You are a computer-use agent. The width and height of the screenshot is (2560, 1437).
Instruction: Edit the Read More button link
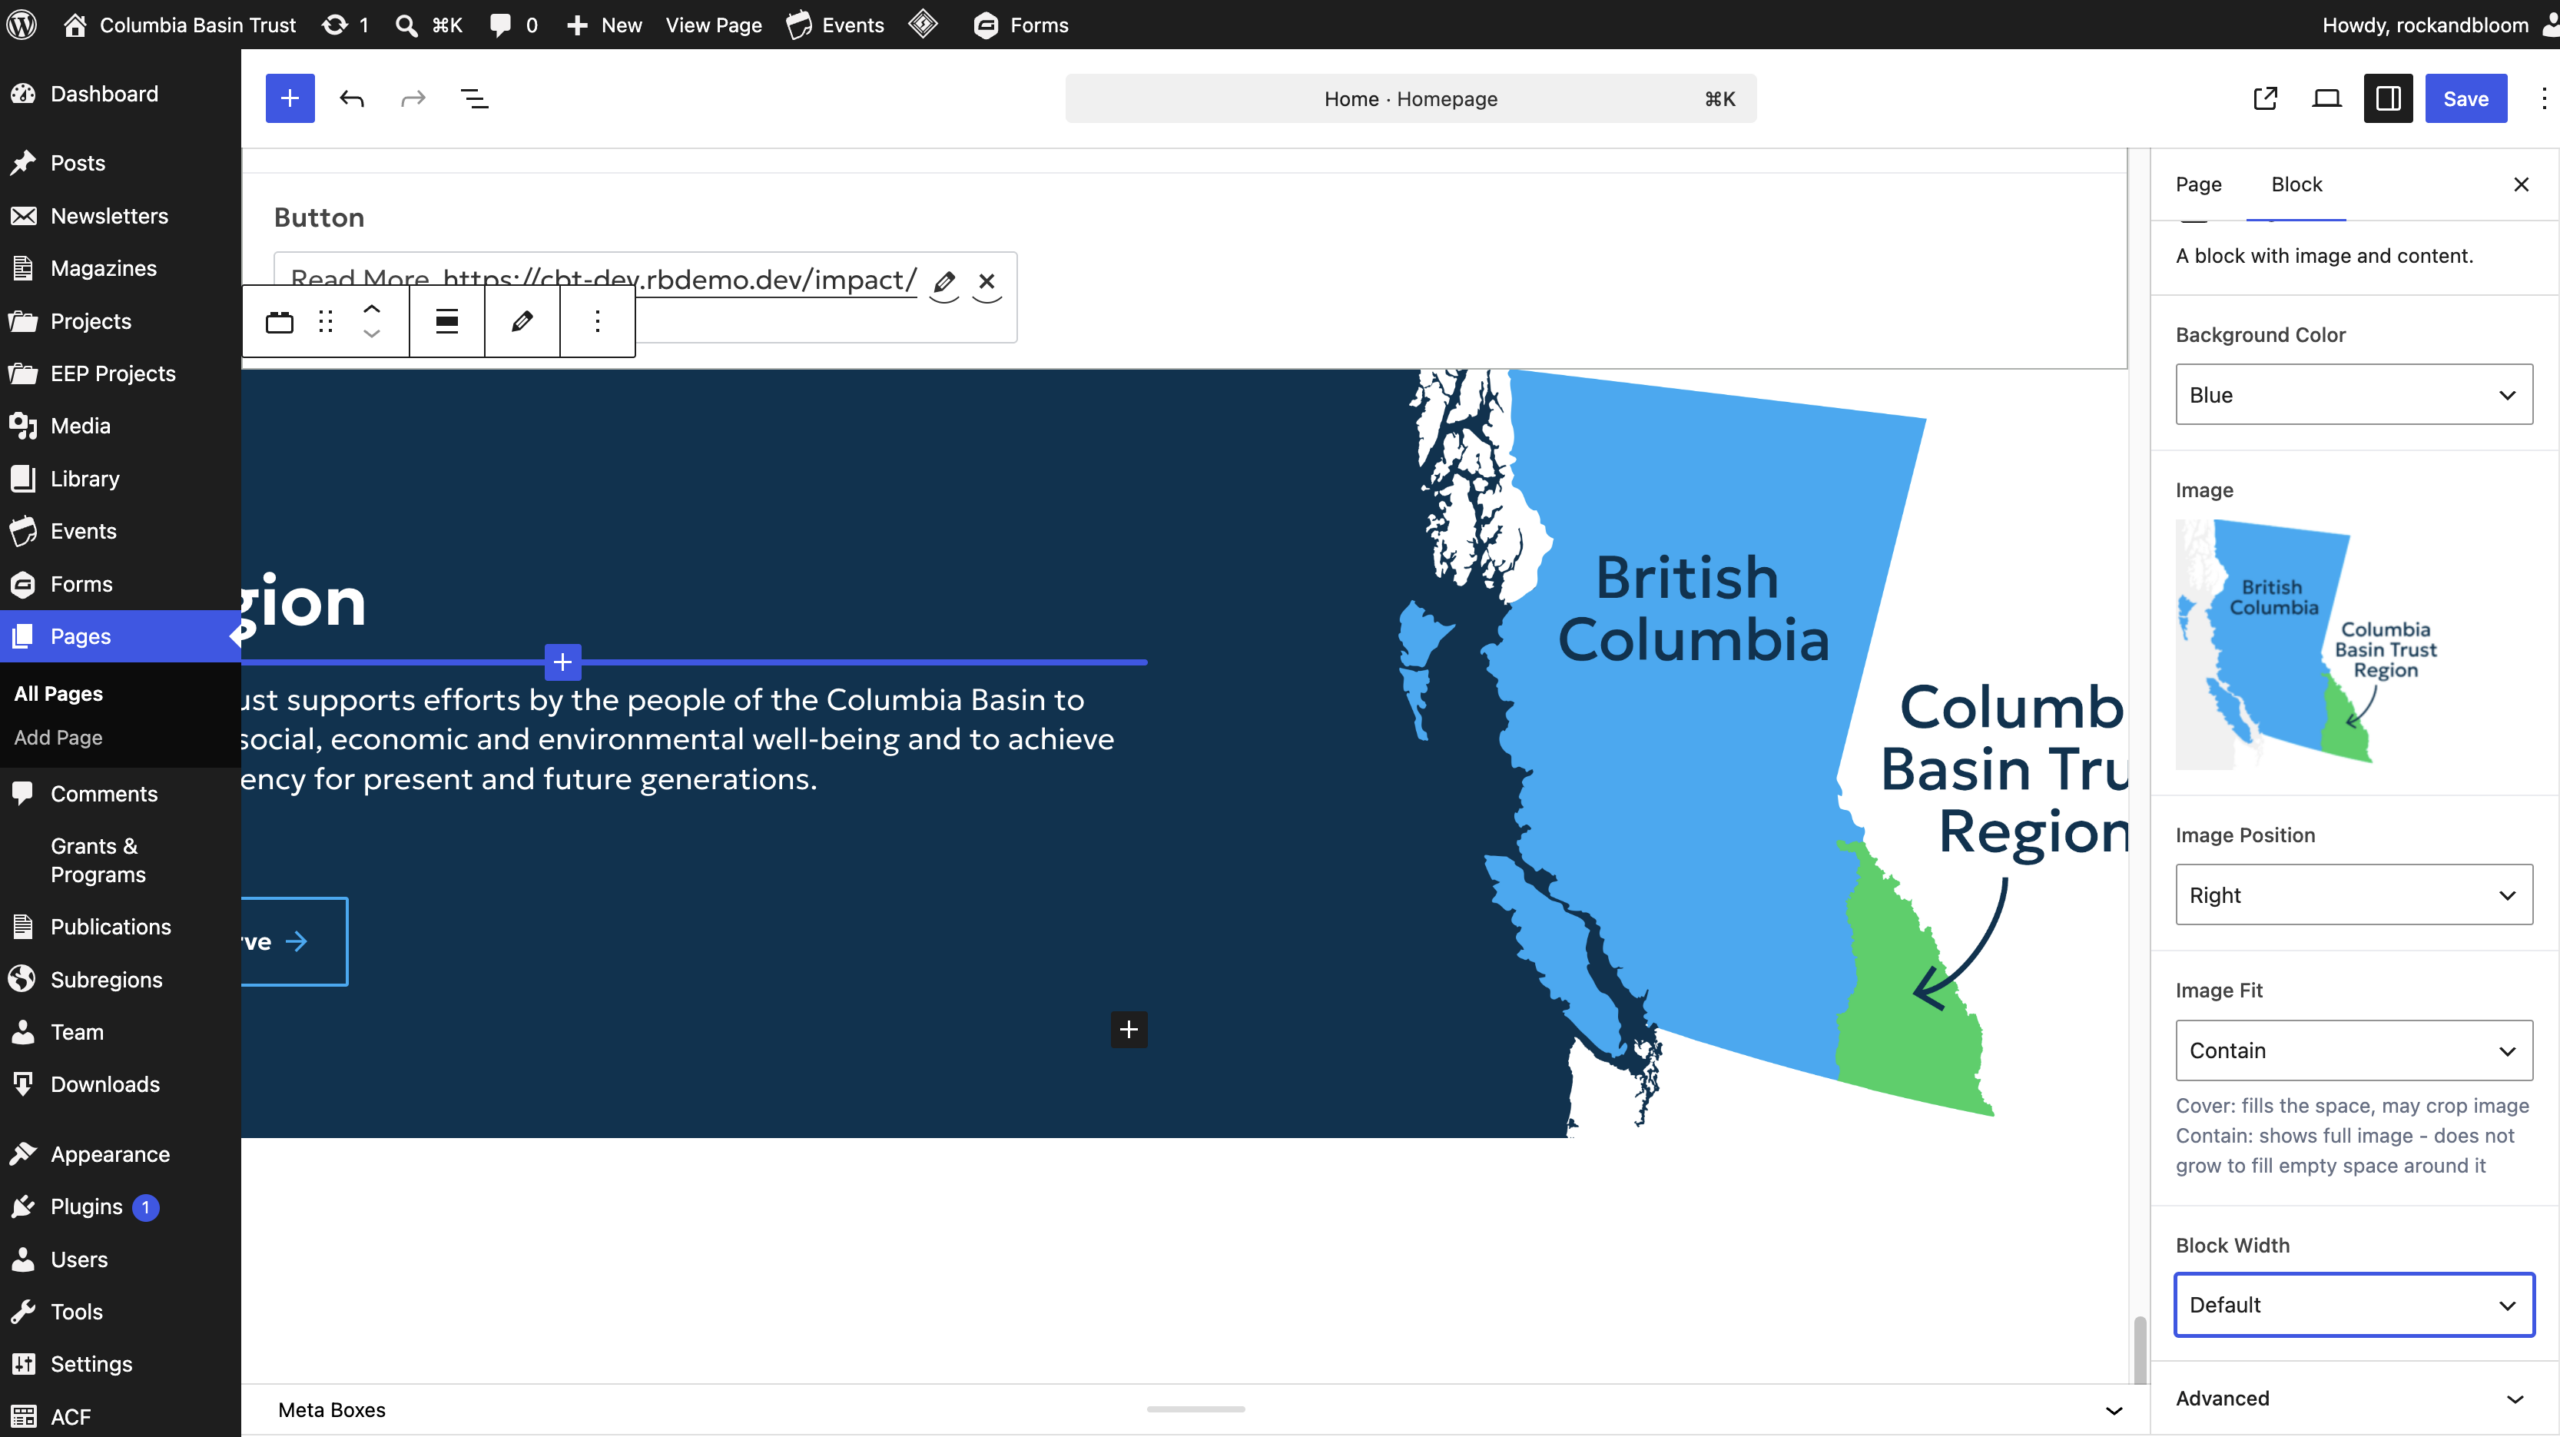point(944,282)
